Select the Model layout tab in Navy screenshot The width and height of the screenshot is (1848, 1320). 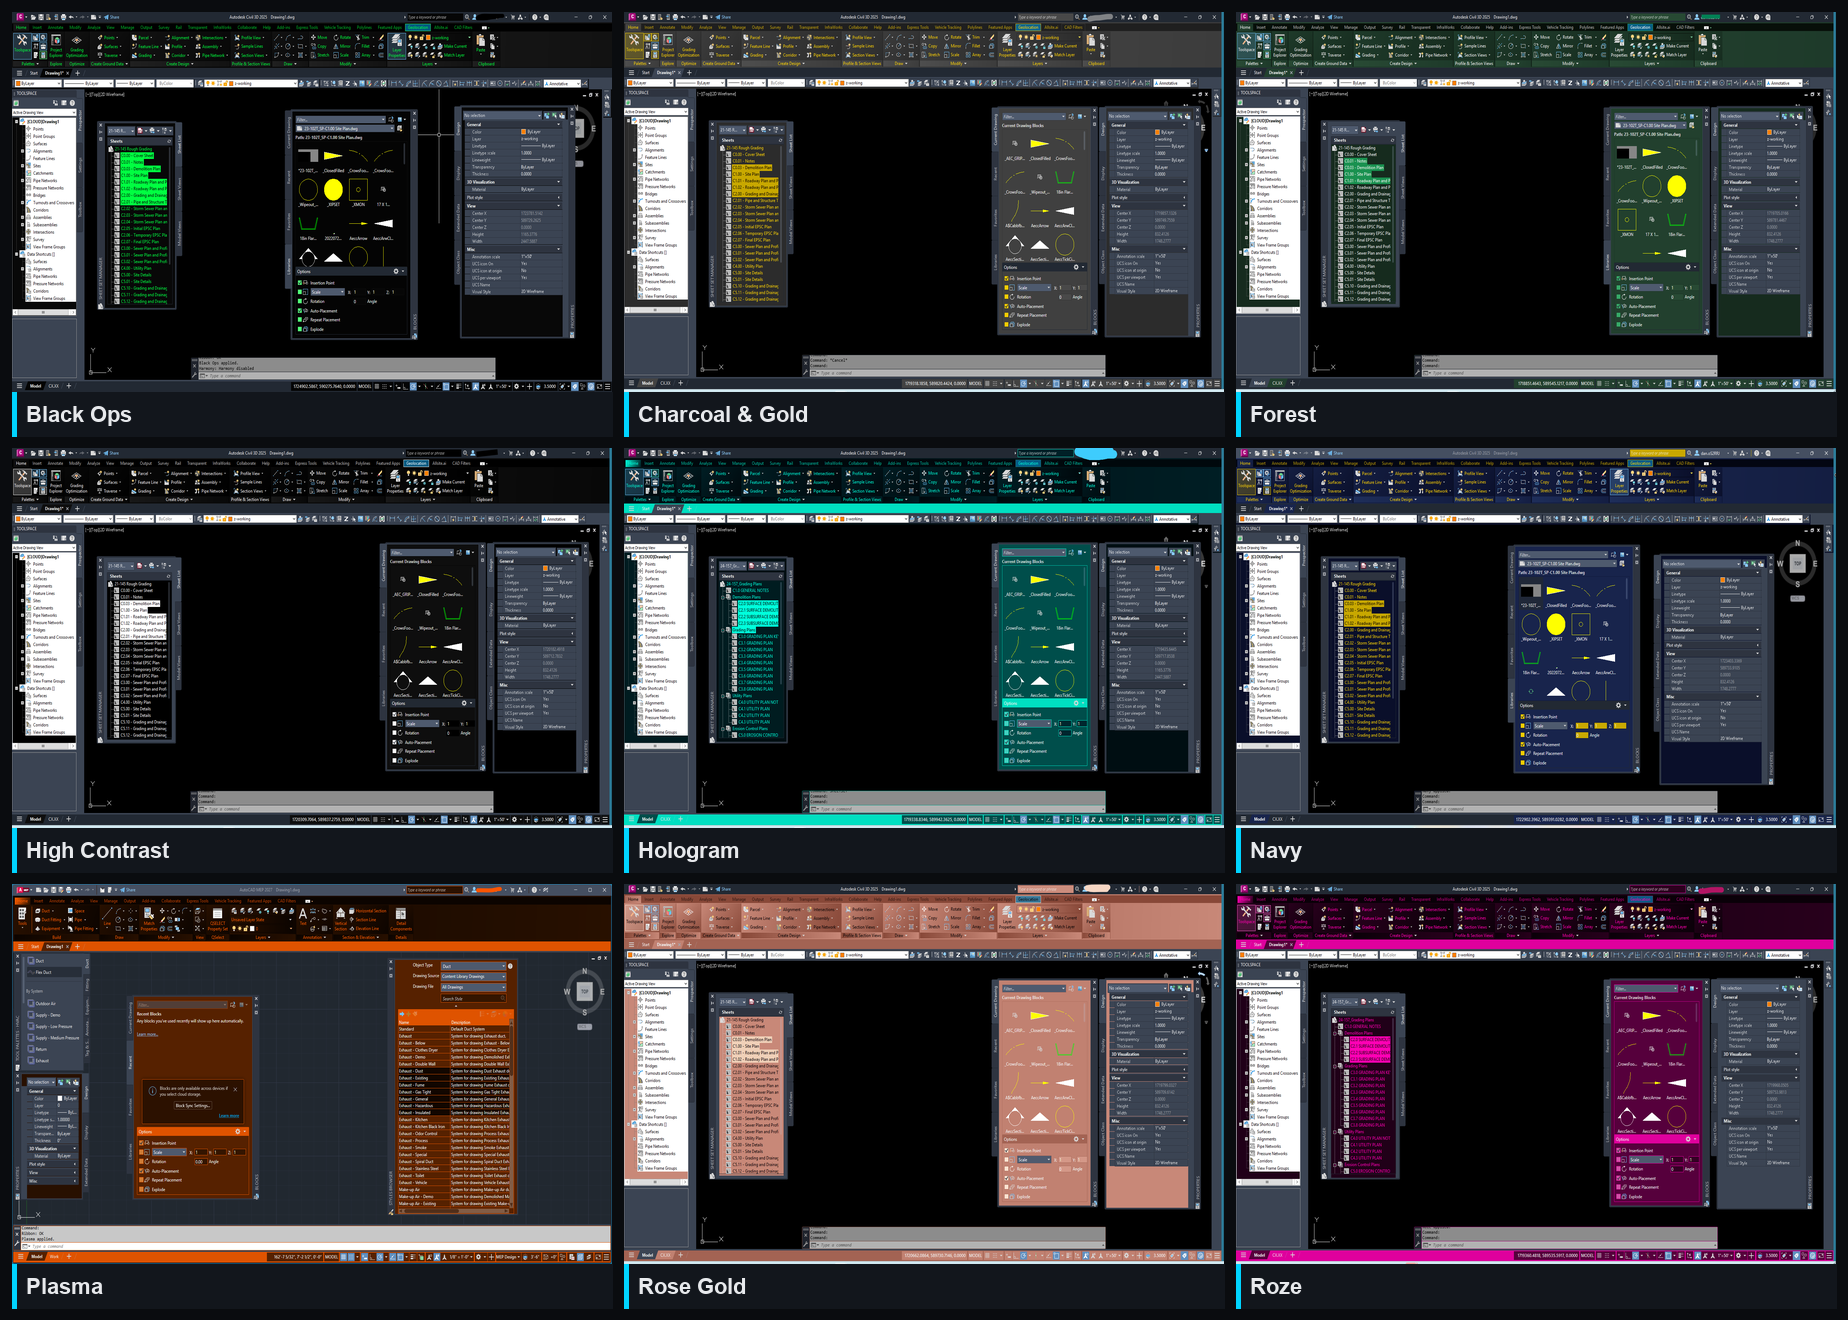click(1260, 819)
